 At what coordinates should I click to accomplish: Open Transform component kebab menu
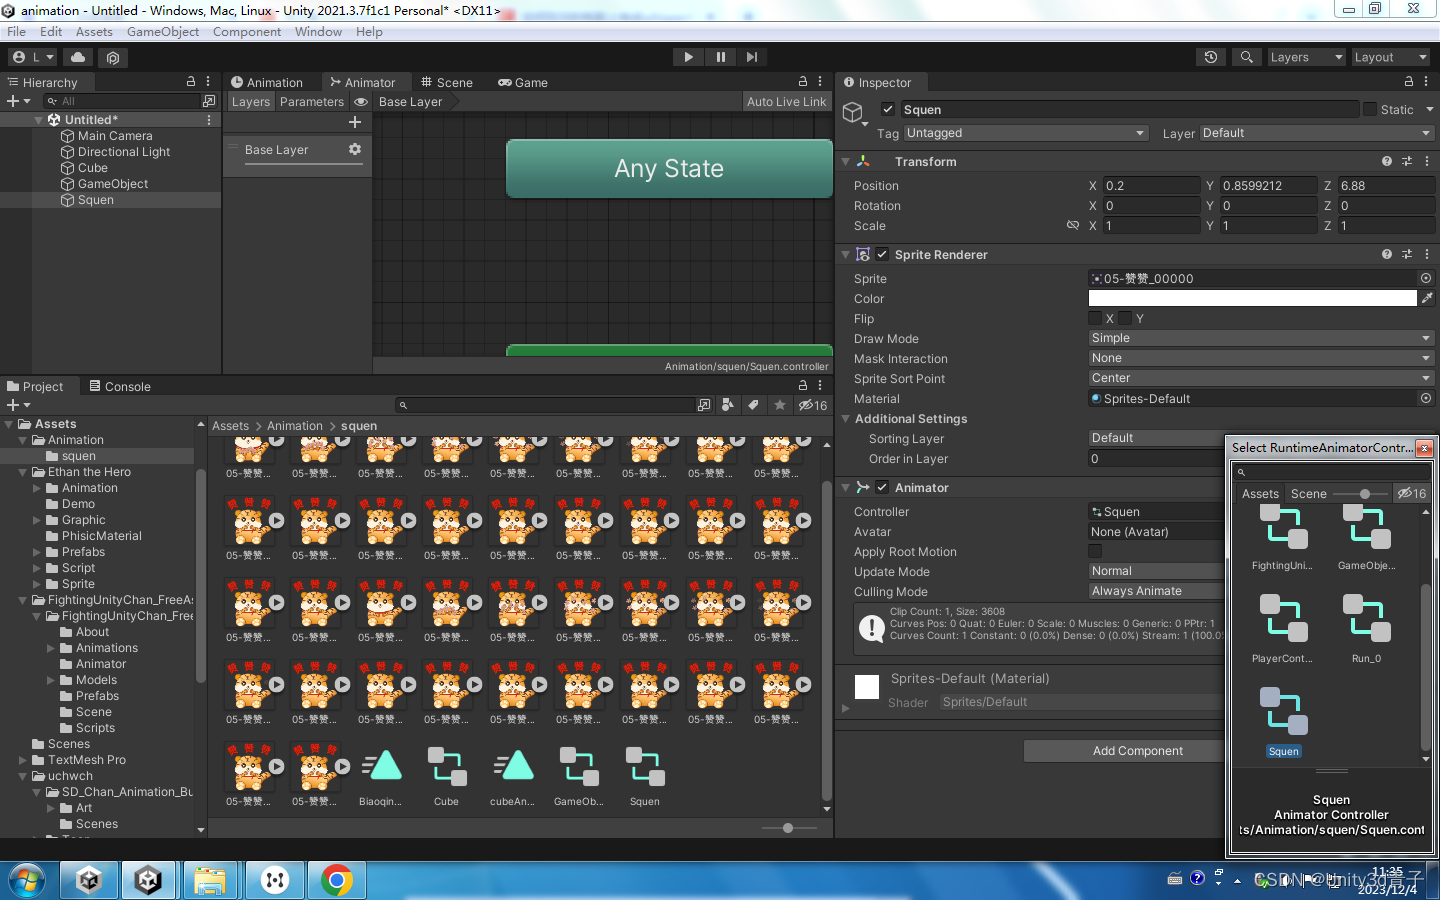click(1427, 161)
